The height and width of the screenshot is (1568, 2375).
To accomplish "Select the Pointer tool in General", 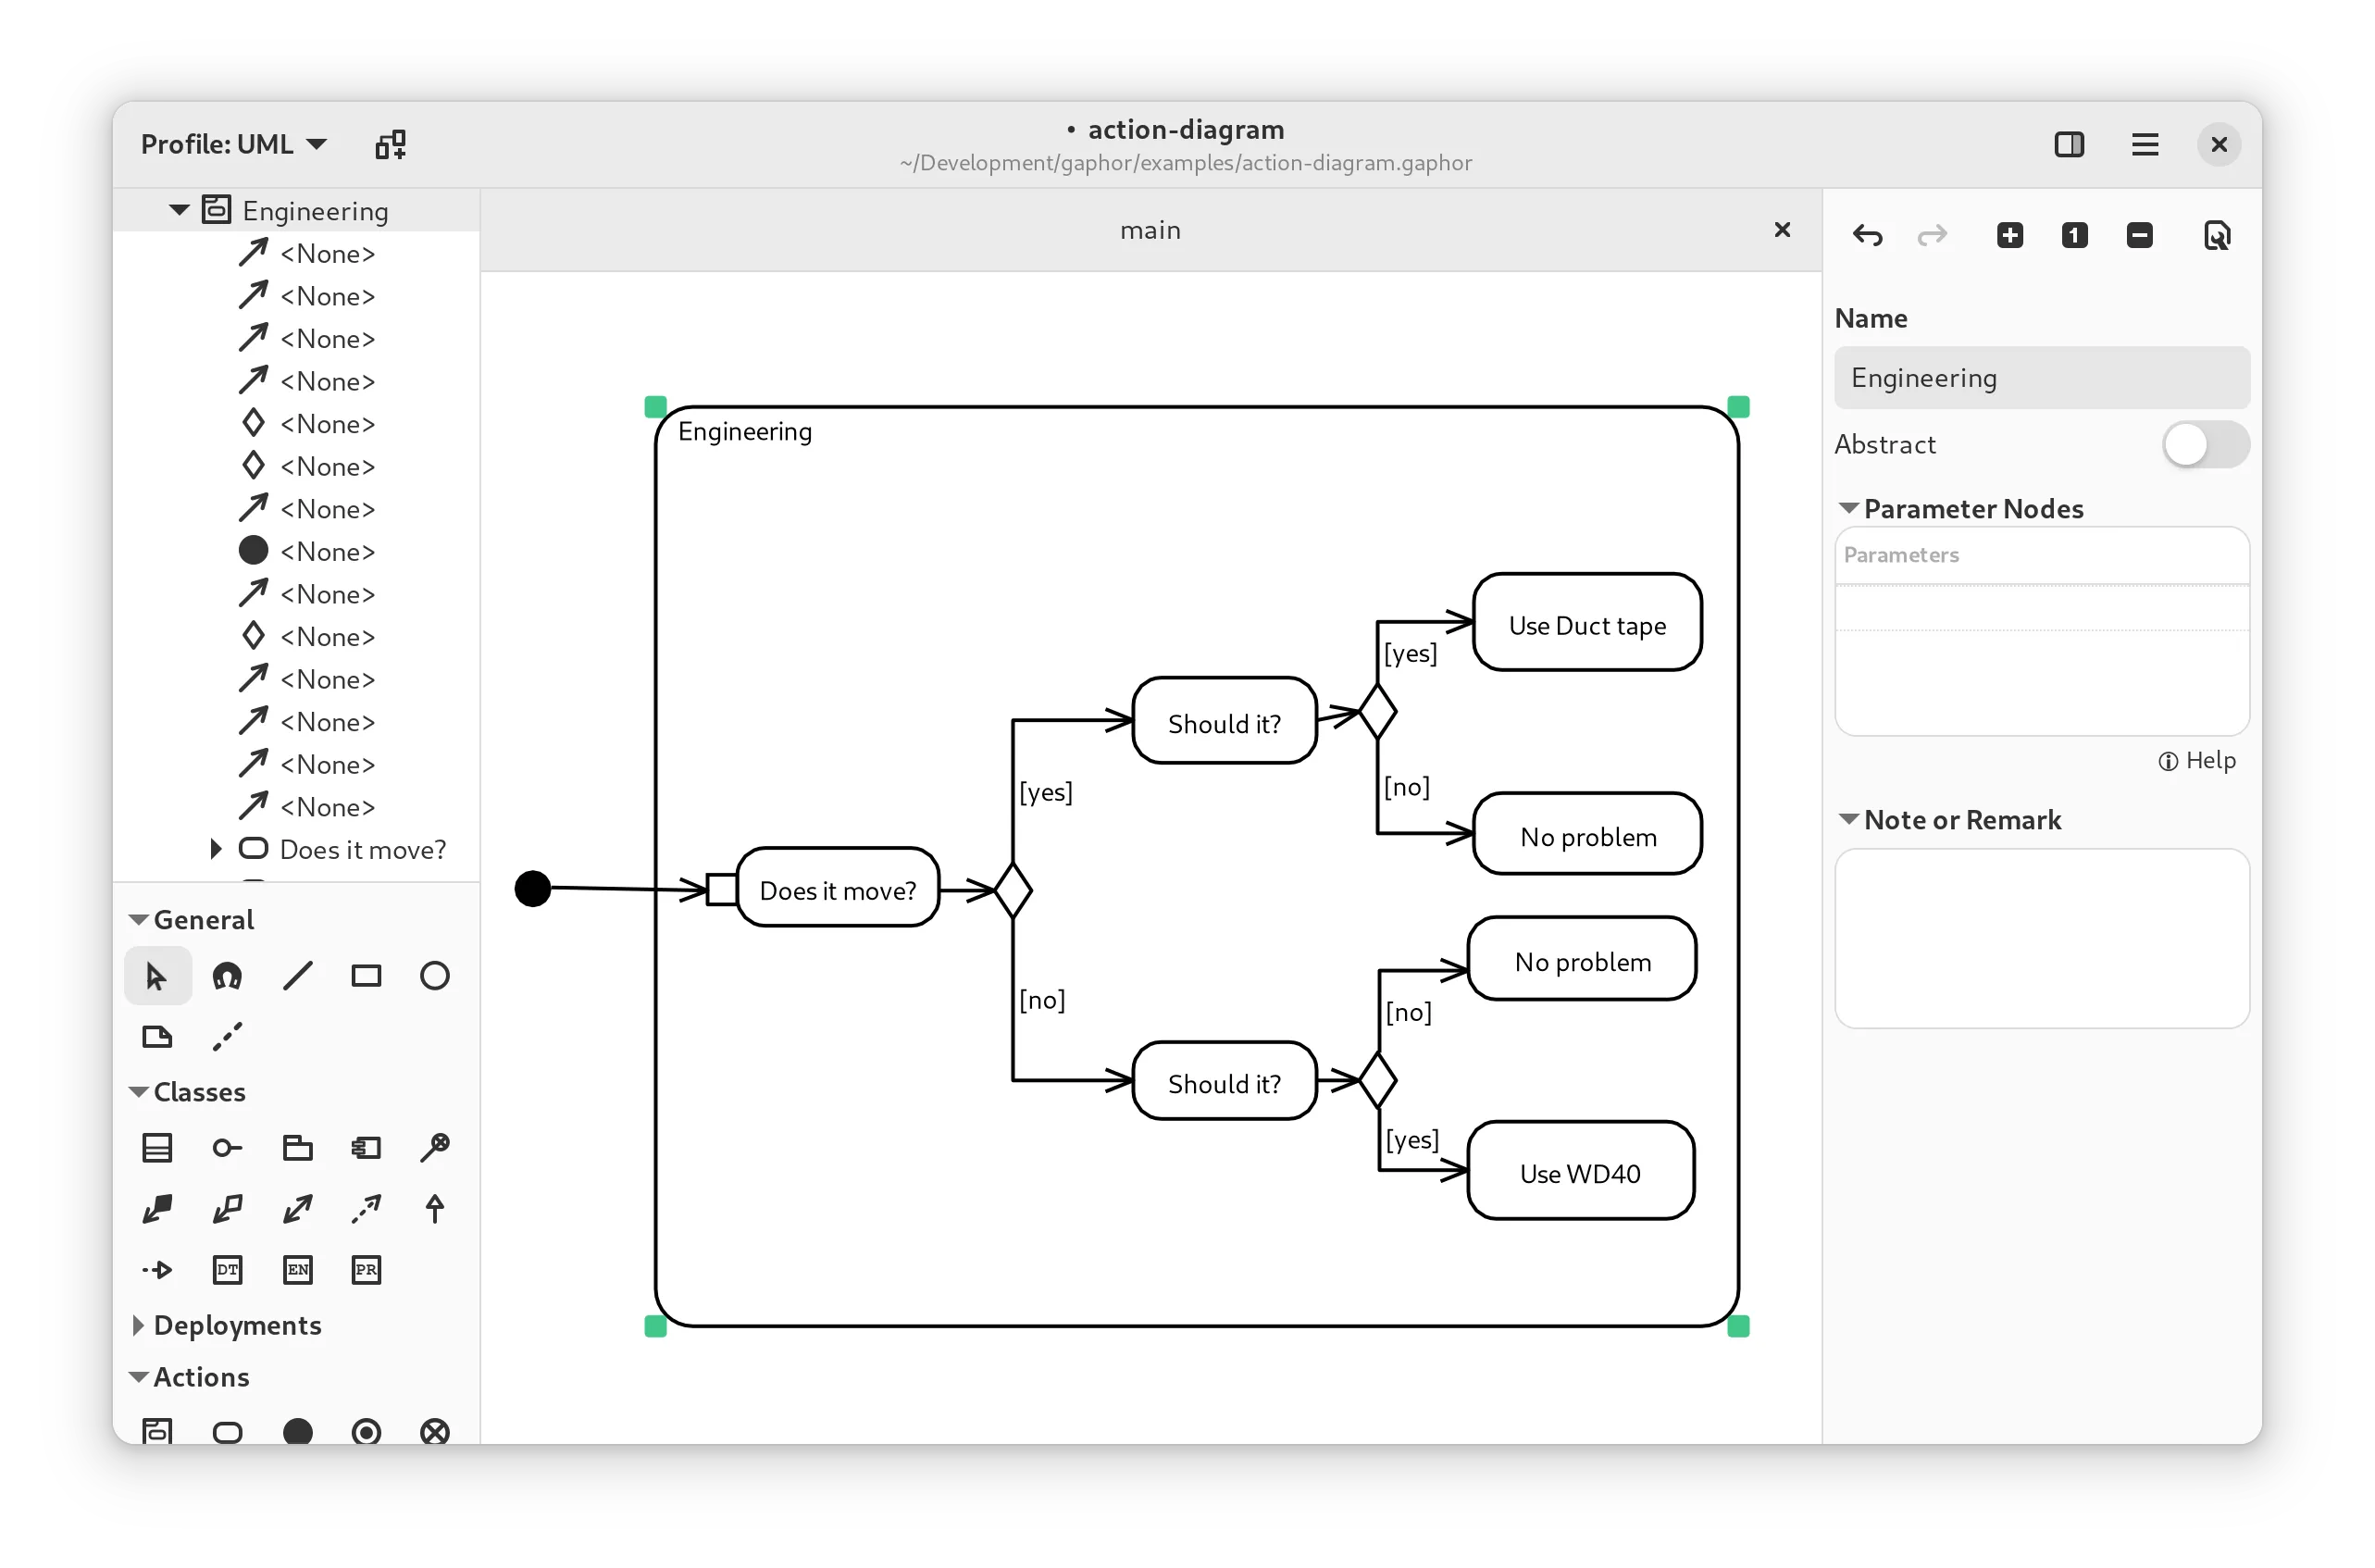I will (x=157, y=975).
